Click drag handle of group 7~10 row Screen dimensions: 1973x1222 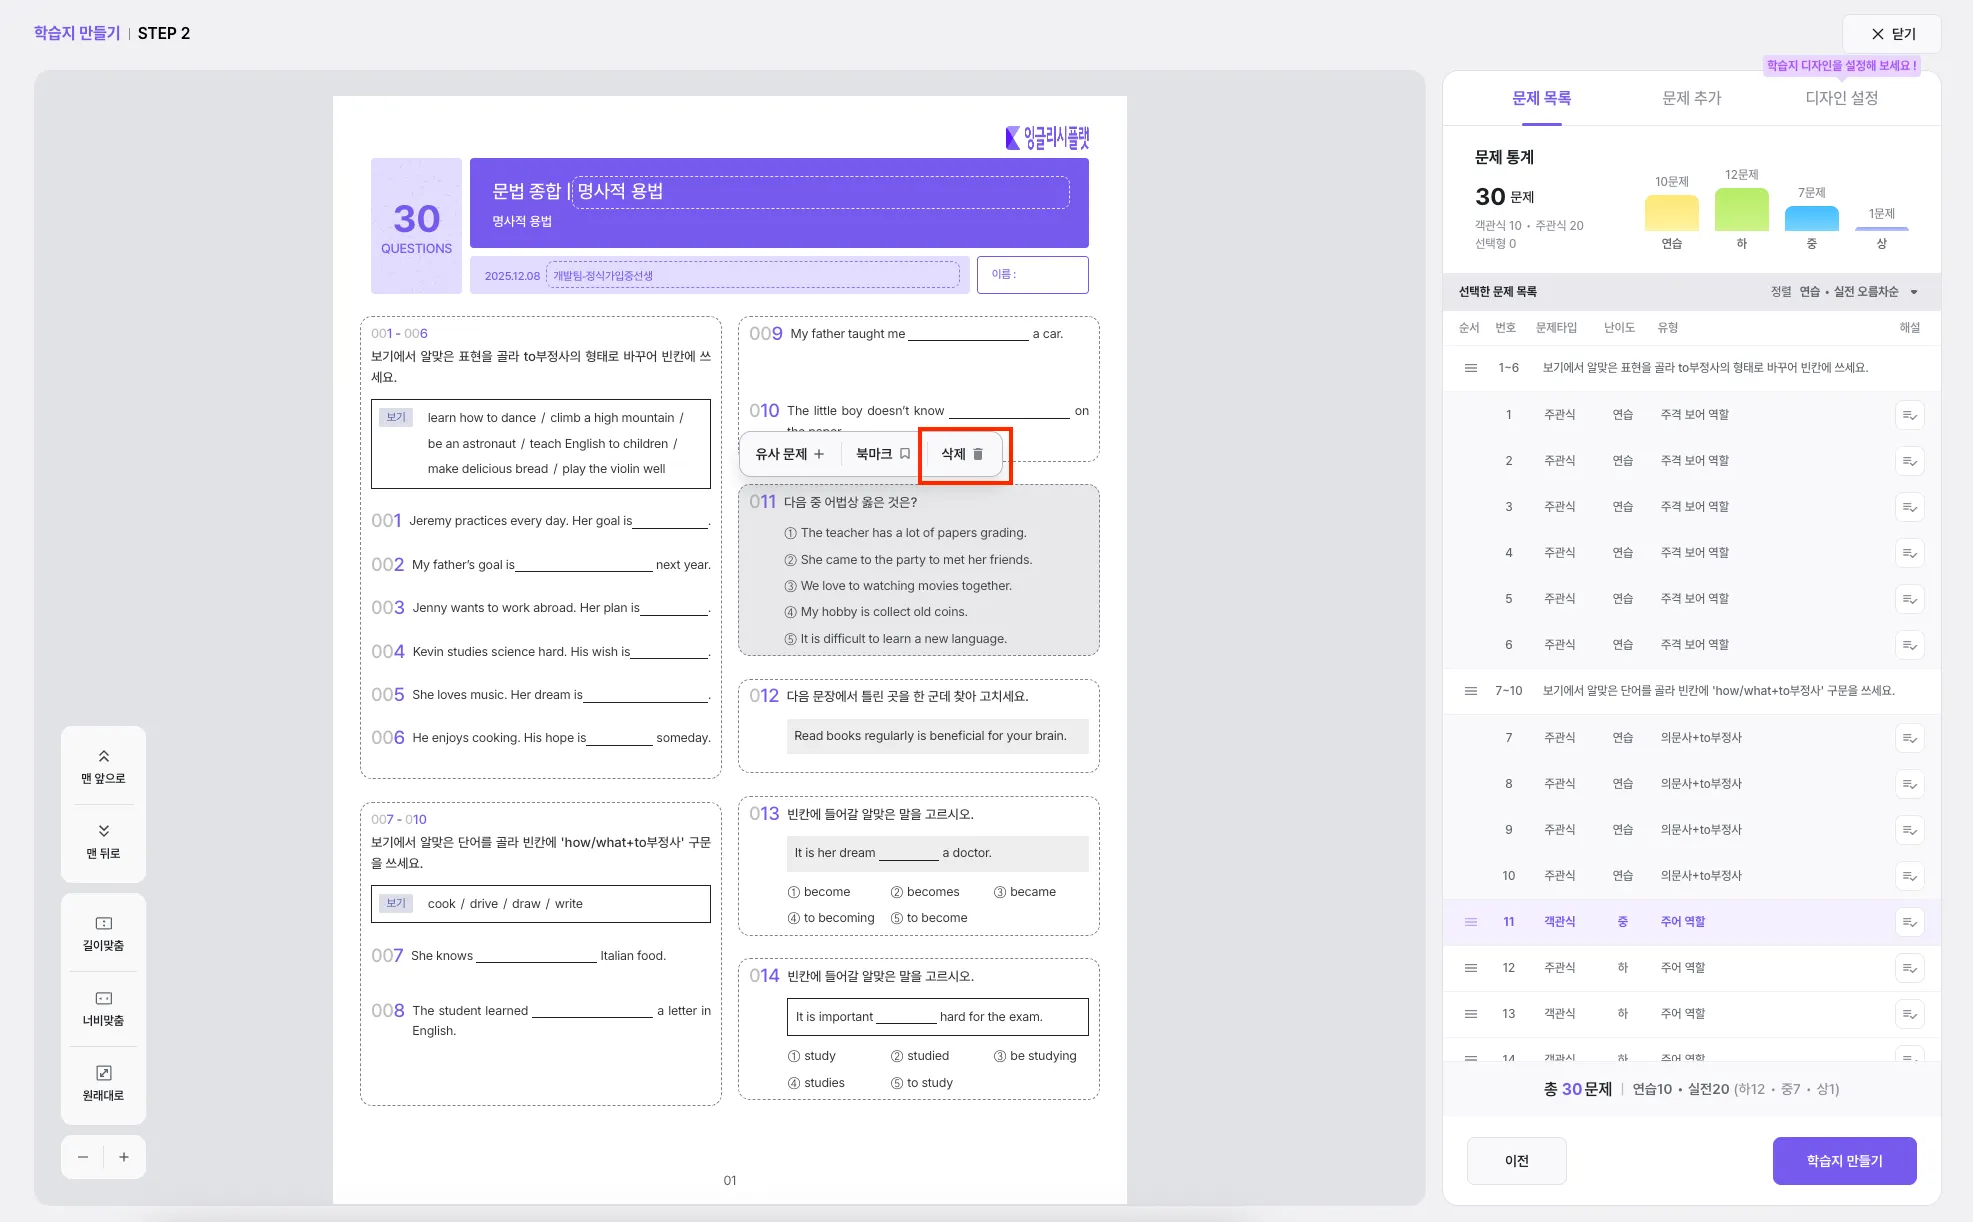pos(1470,691)
